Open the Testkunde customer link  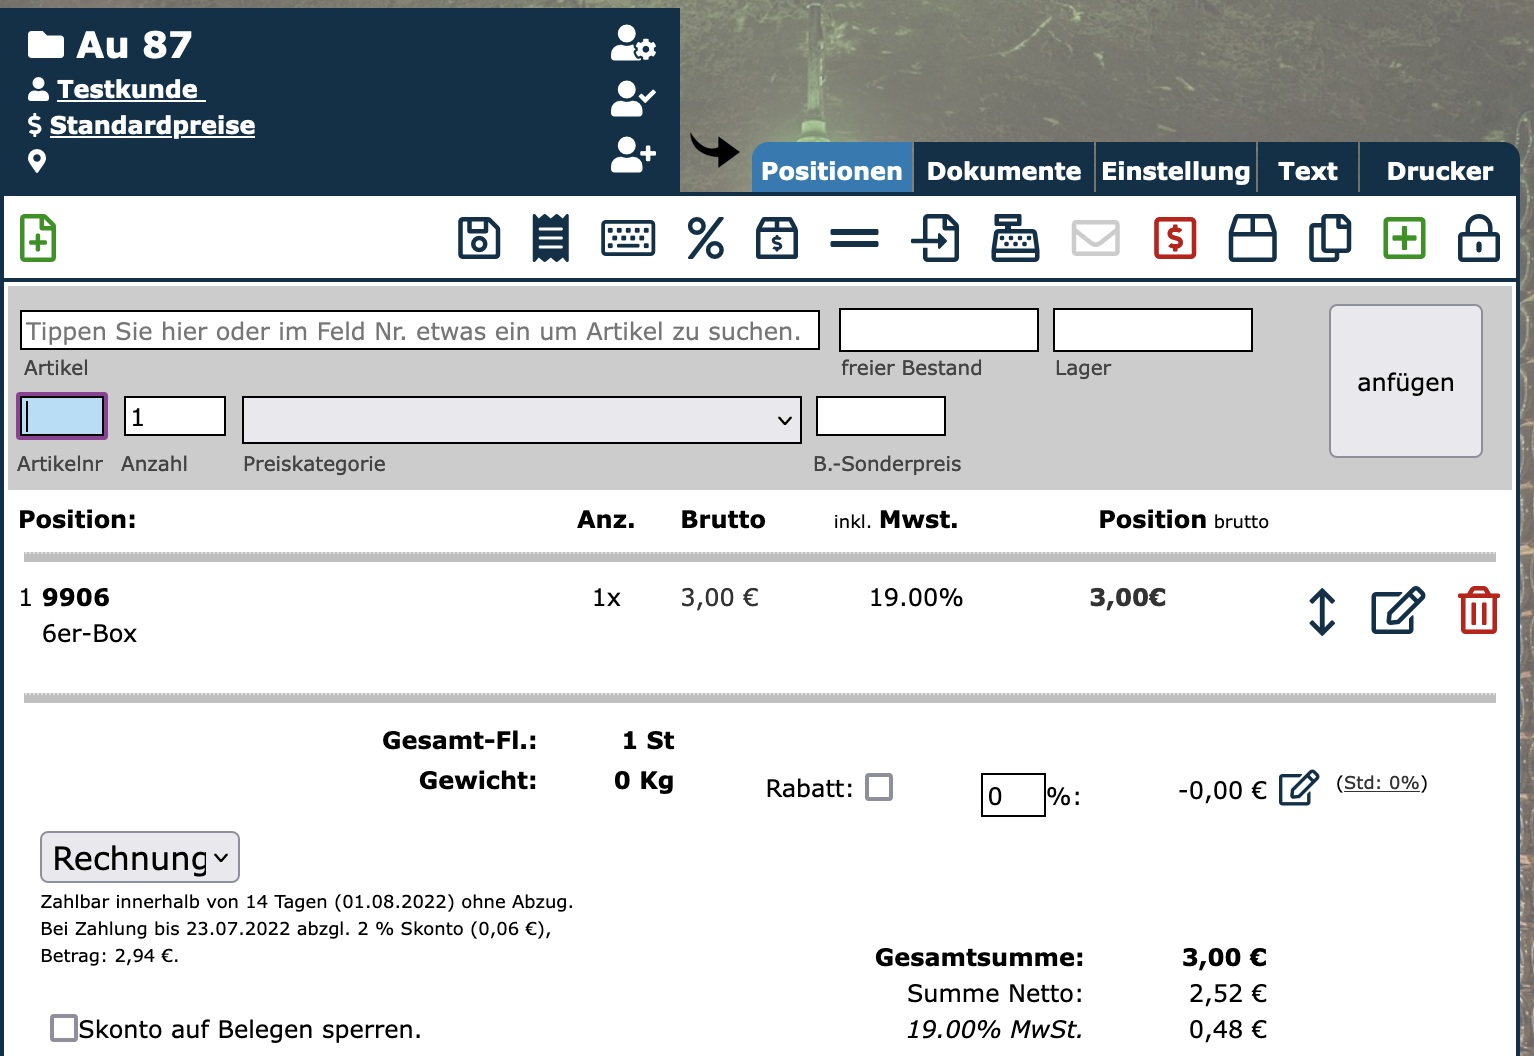(x=127, y=89)
